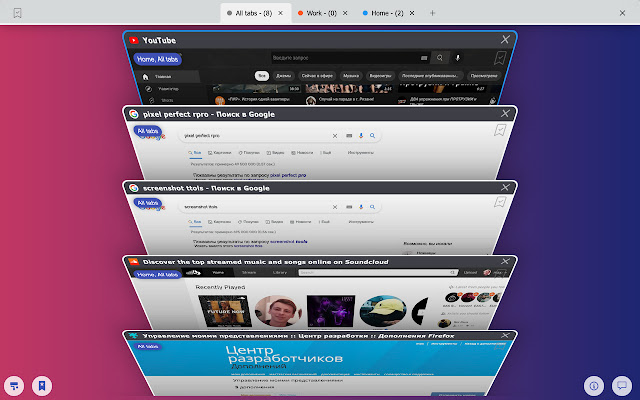Open the YouTube page preview thumbnail
Image resolution: width=640 pixels, height=400 pixels.
[x=321, y=78]
